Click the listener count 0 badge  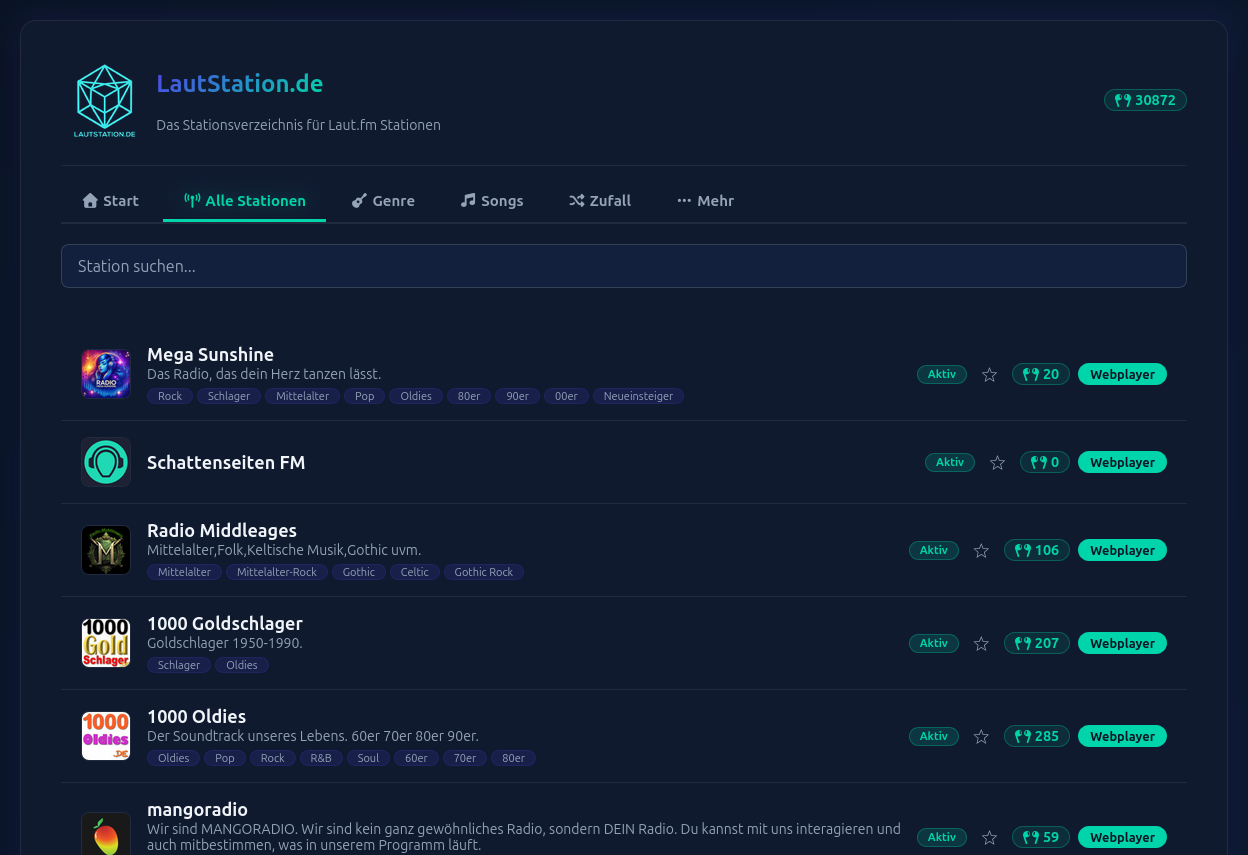click(x=1044, y=462)
